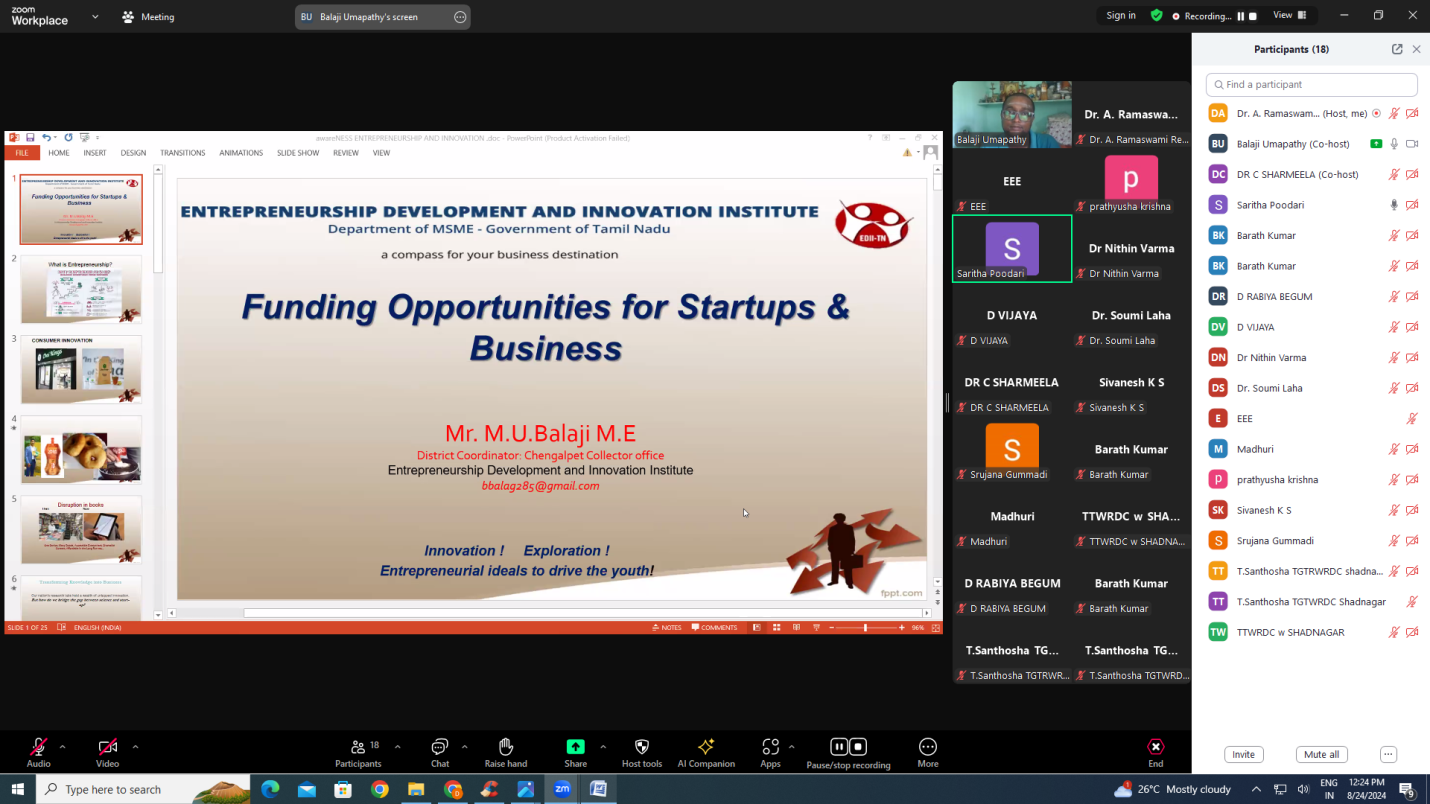Expand the Apps options arrow
Screen dimensions: 1430x804
pos(791,747)
